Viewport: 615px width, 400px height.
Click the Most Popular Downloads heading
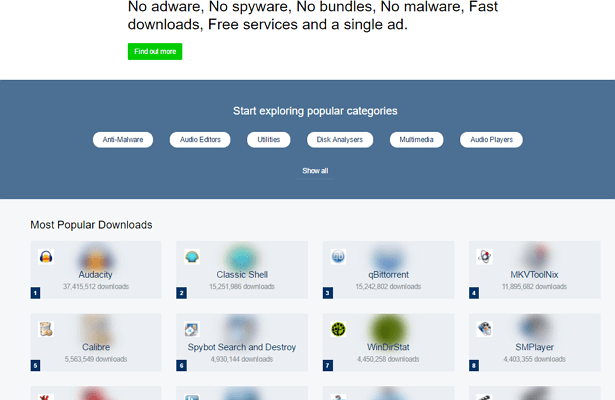click(x=91, y=225)
